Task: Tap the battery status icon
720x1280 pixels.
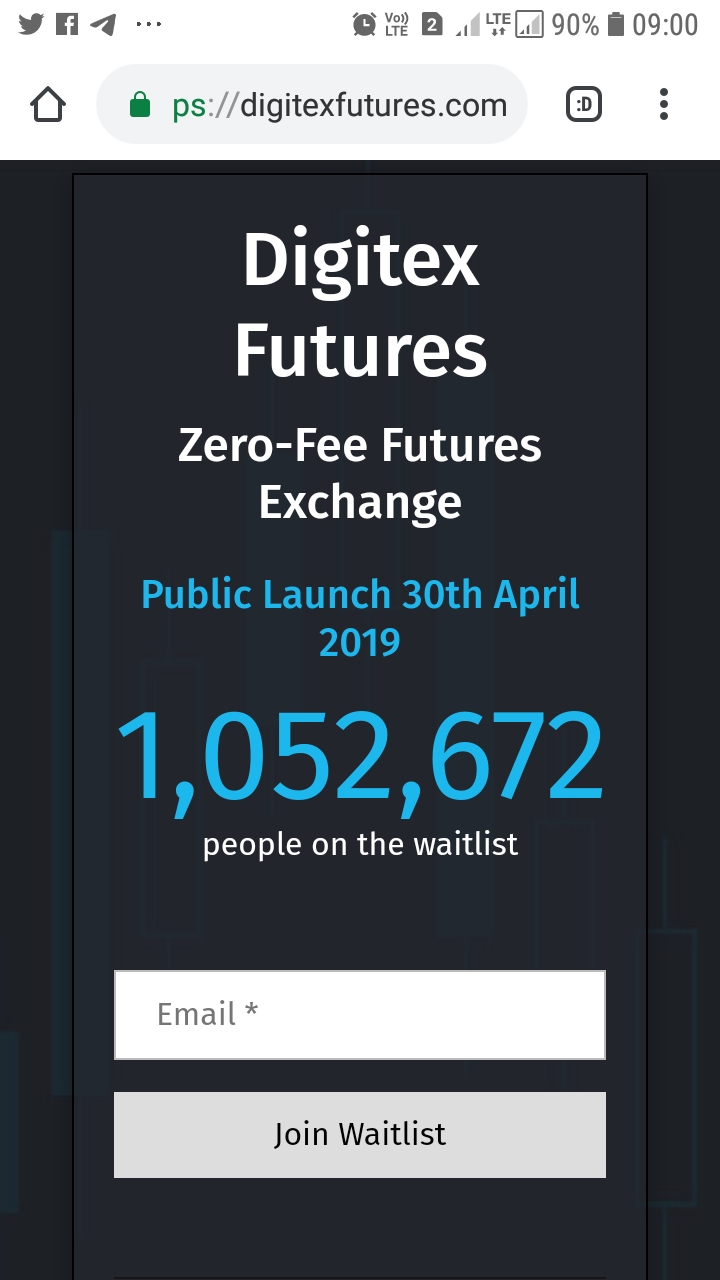Action: pyautogui.click(x=616, y=24)
